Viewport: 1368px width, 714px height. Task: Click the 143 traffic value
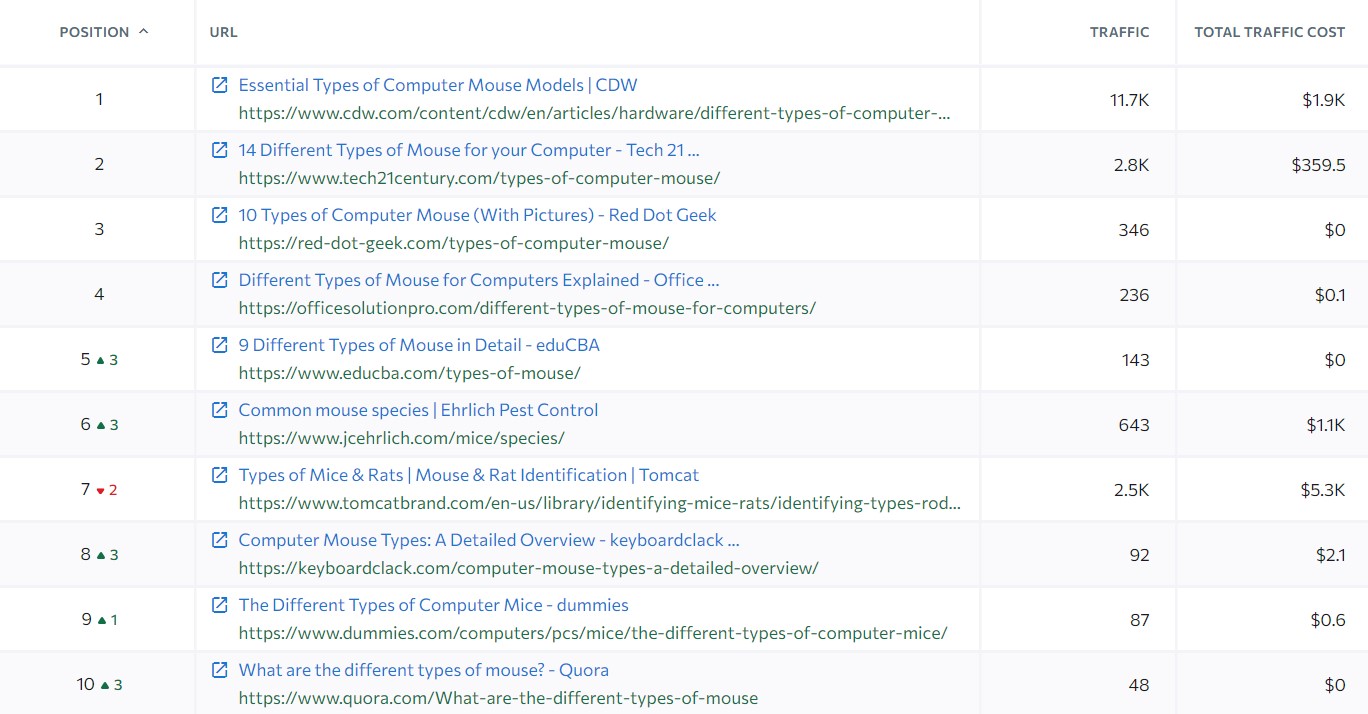tap(1135, 360)
